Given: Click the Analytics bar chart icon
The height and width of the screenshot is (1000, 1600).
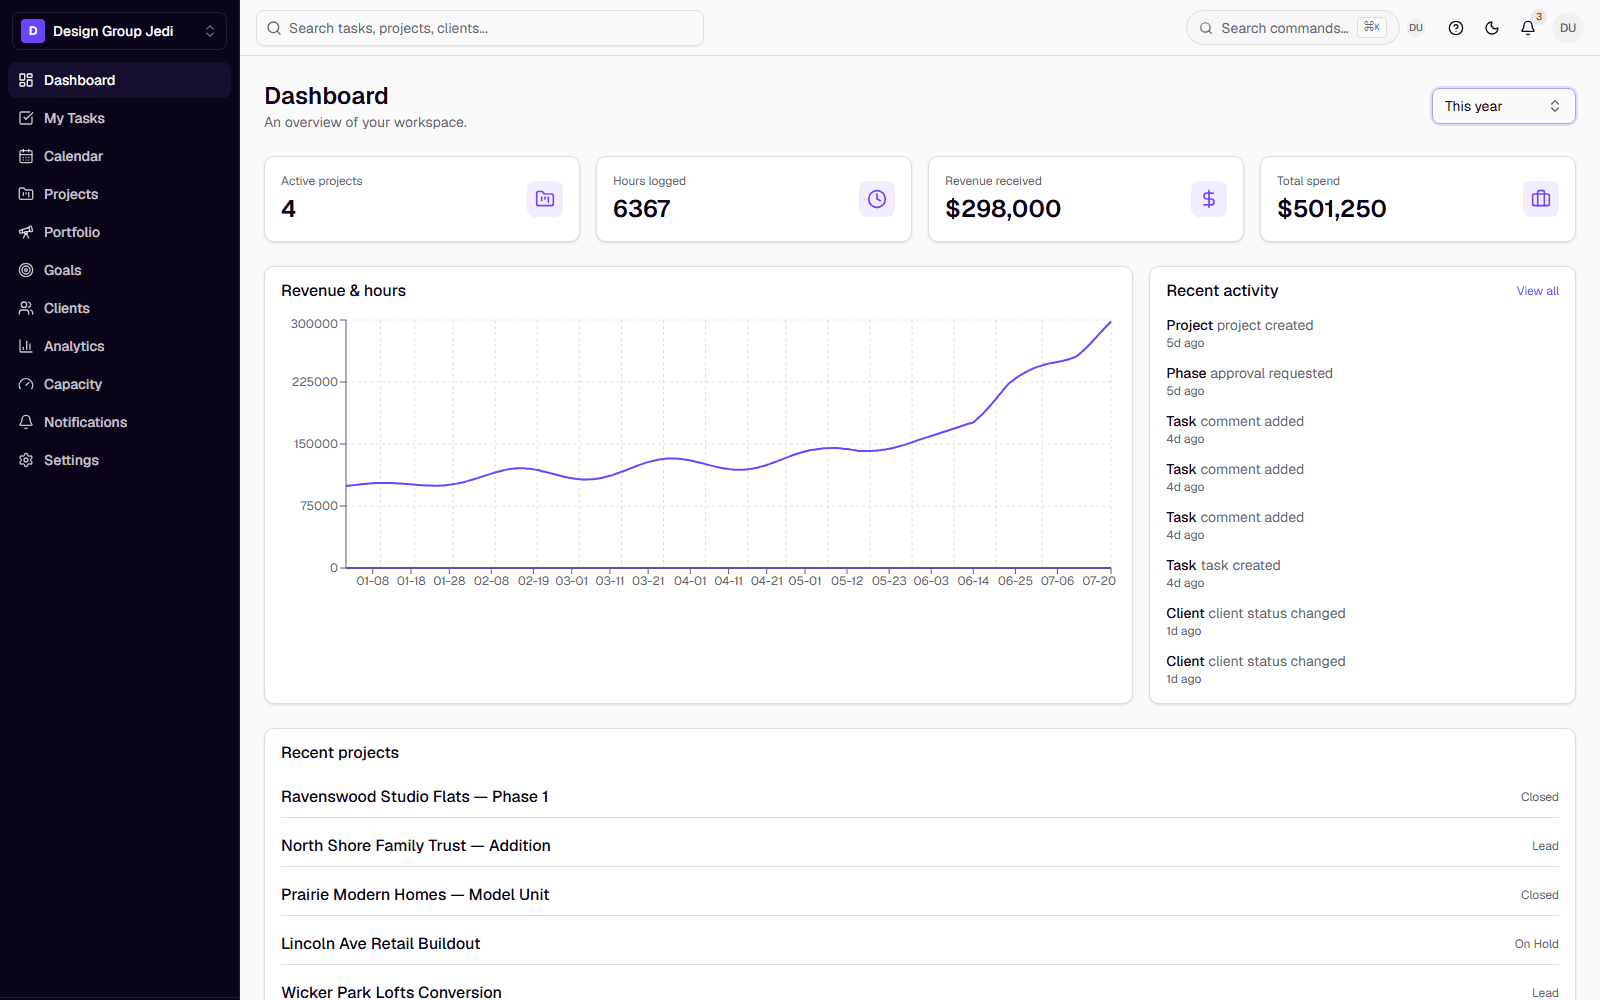Looking at the screenshot, I should [26, 346].
